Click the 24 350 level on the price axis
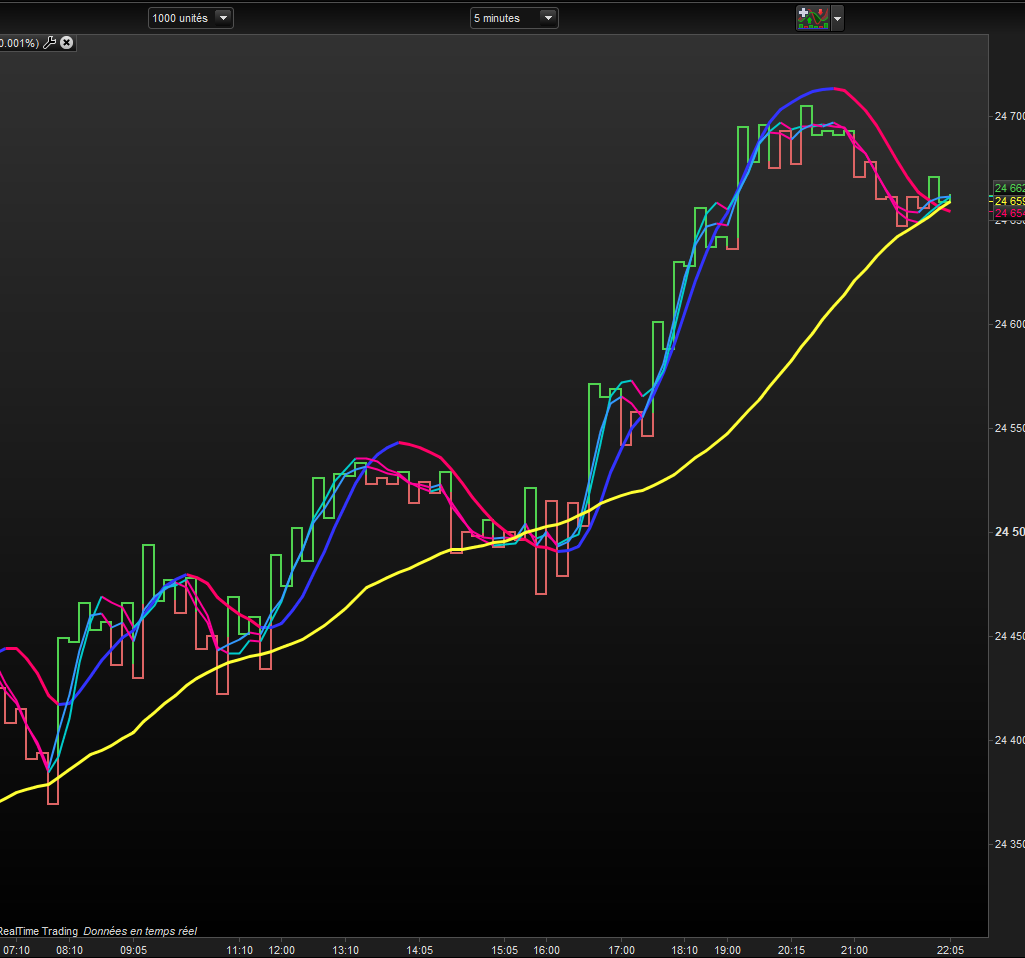The width and height of the screenshot is (1025, 958). pyautogui.click(x=1009, y=844)
